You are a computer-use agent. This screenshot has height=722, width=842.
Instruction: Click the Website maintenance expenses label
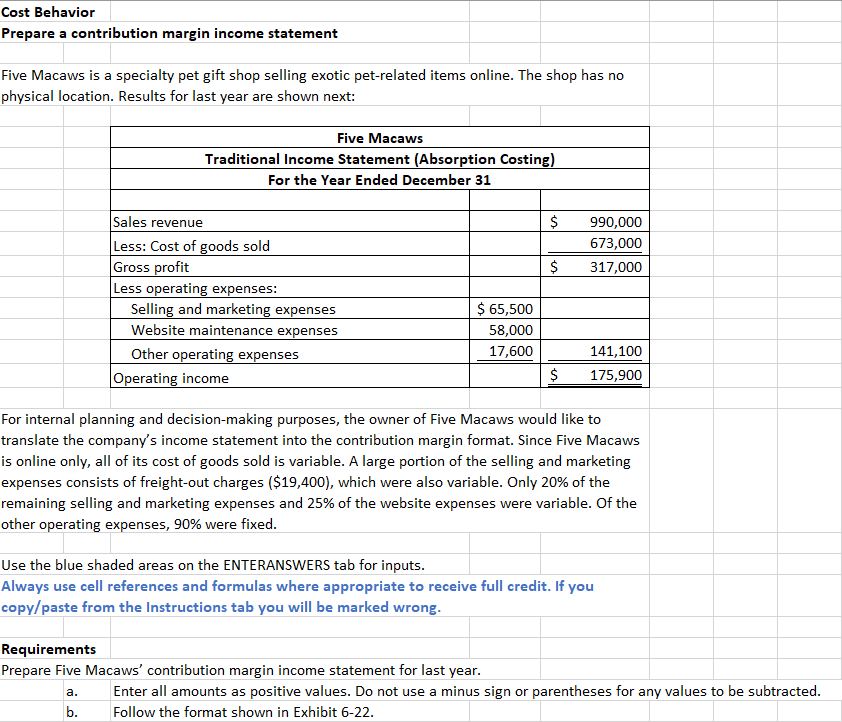[225, 330]
